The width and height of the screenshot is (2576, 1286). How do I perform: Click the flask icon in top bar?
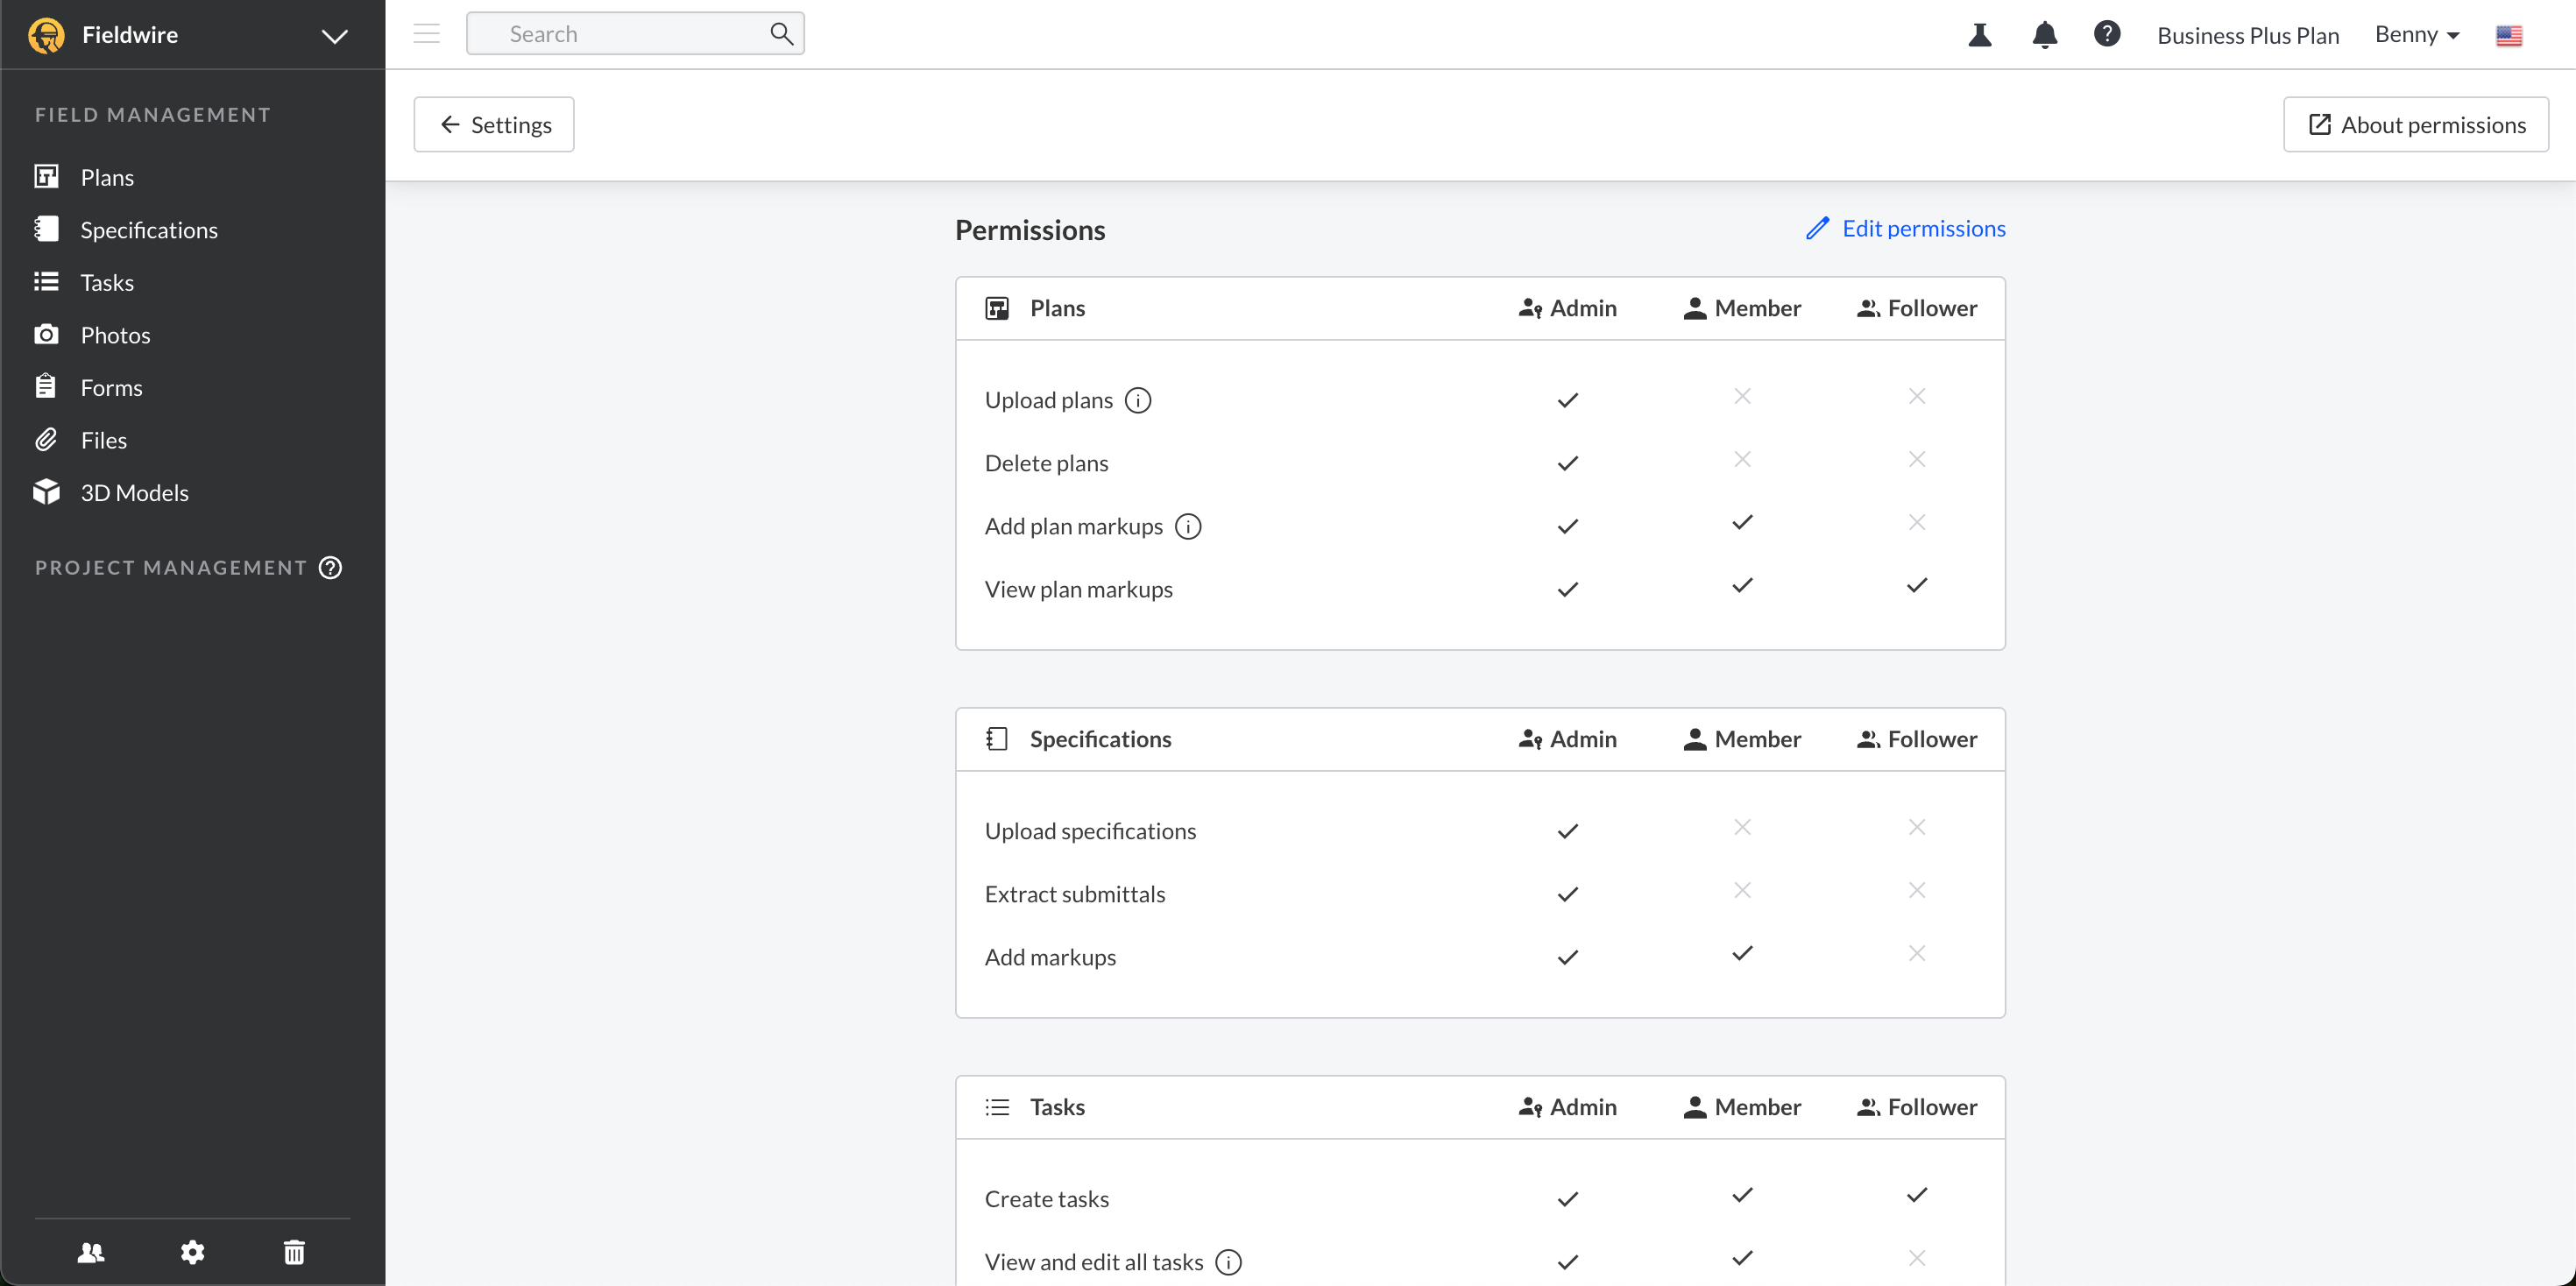[x=1979, y=35]
